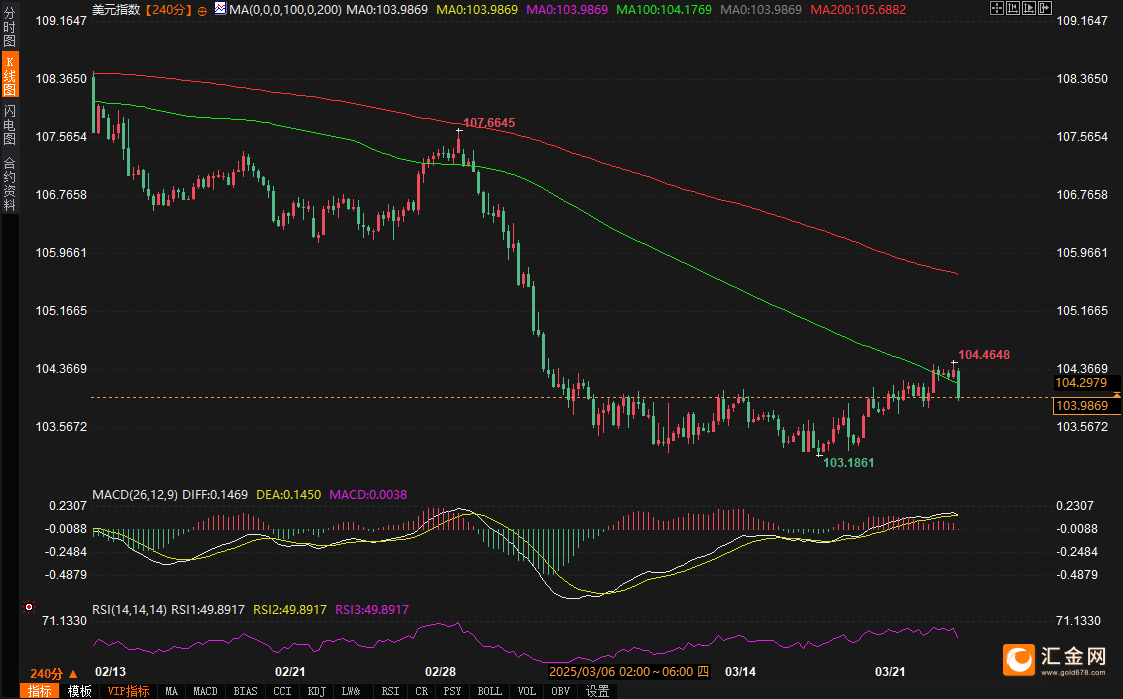Image resolution: width=1123 pixels, height=699 pixels.
Task: Click the skip-to-start chart axis icon
Action: coord(1013,9)
